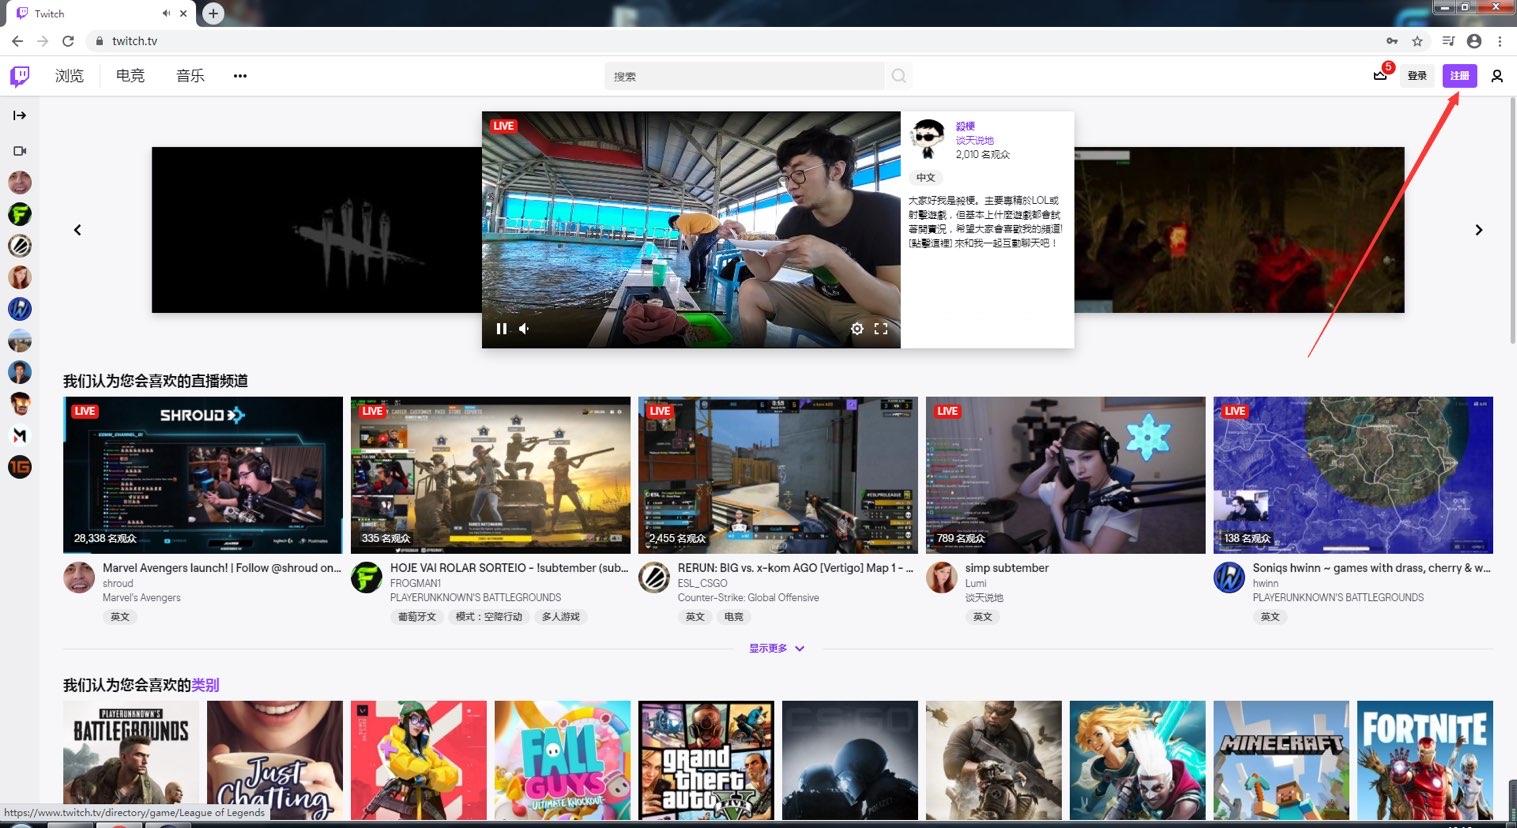Pause the featured live stream
This screenshot has width=1517, height=828.
501,328
